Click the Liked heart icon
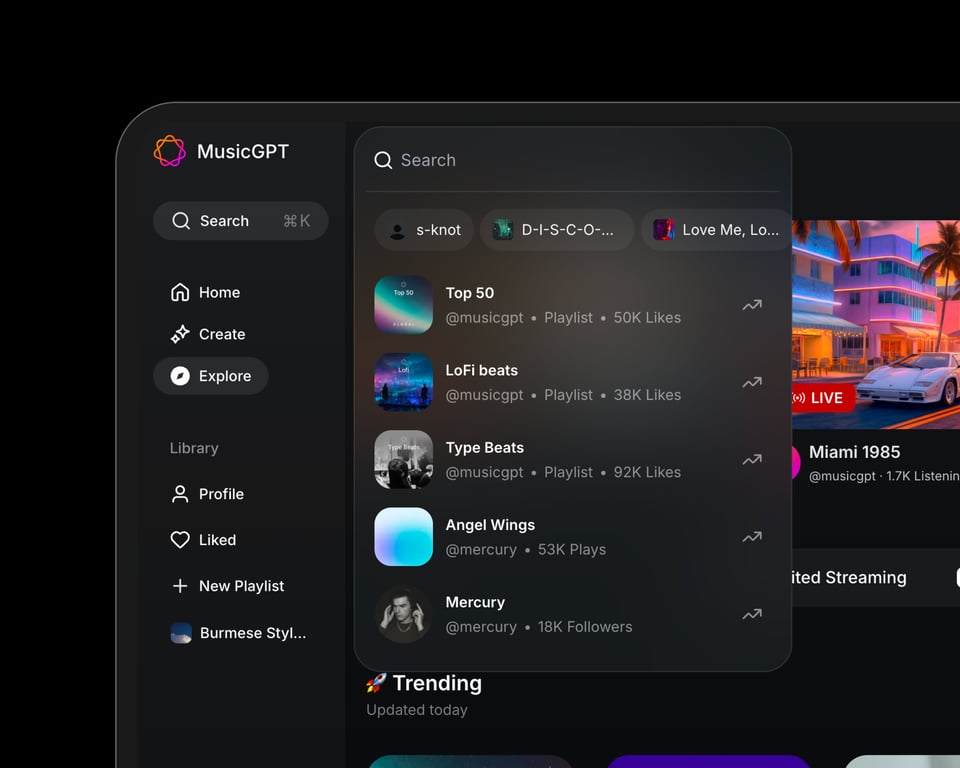This screenshot has height=768, width=960. click(x=180, y=540)
